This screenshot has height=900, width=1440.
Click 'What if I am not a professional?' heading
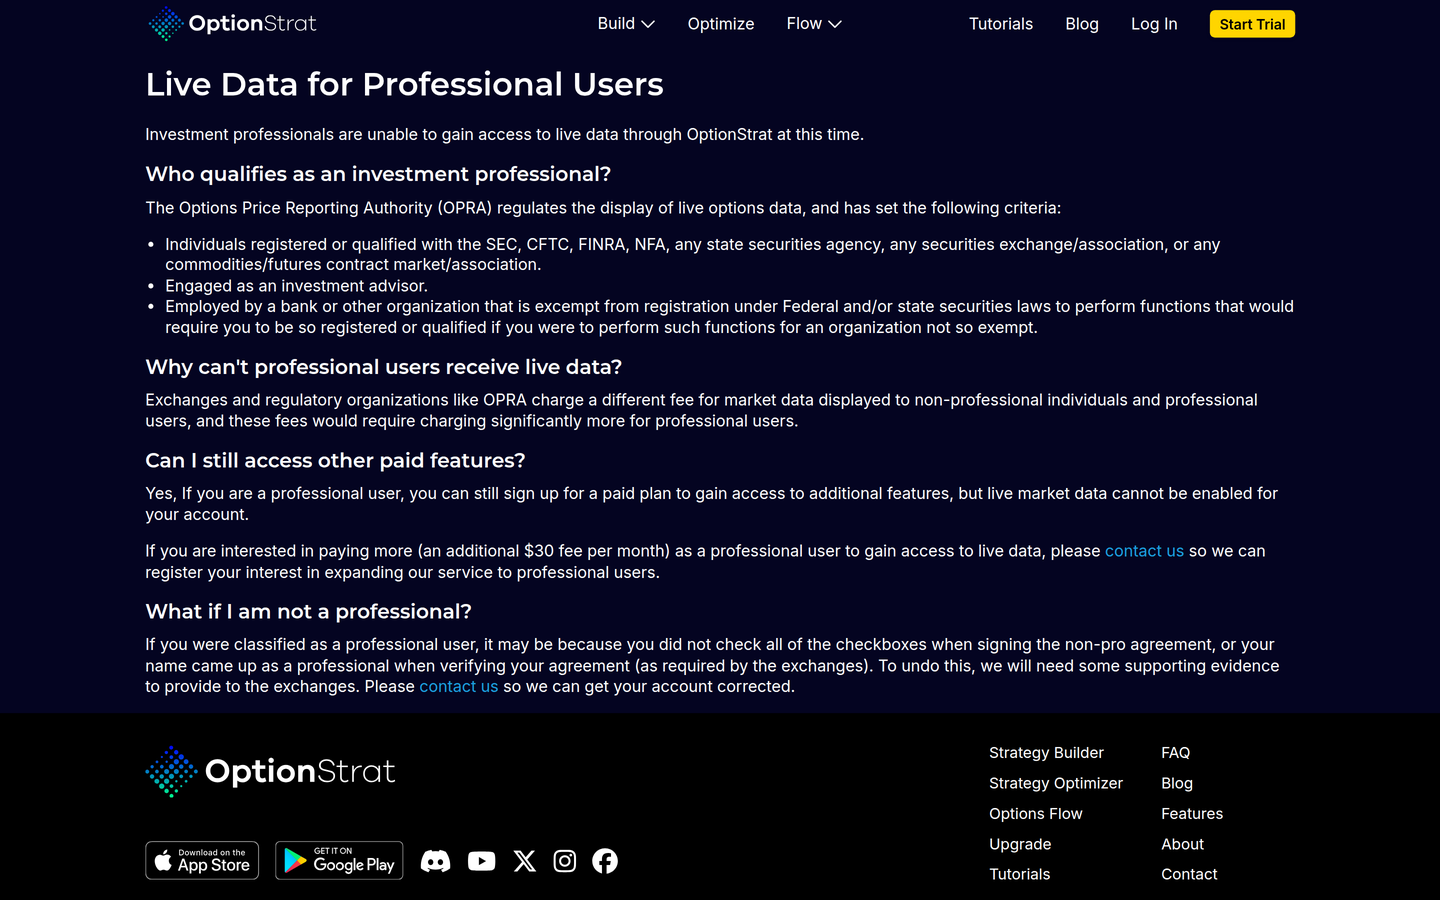[308, 611]
